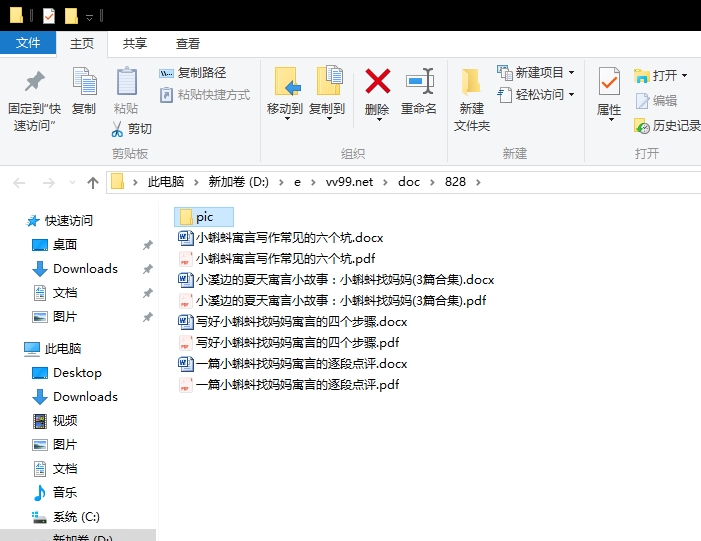This screenshot has width=701, height=541.
Task: Open pinned Pictures (图片) in Quick access
Action: [x=55, y=317]
